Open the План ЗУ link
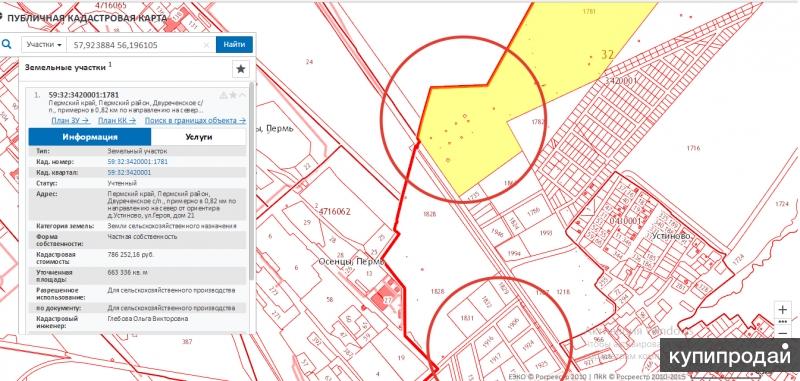The image size is (800, 381). point(70,120)
